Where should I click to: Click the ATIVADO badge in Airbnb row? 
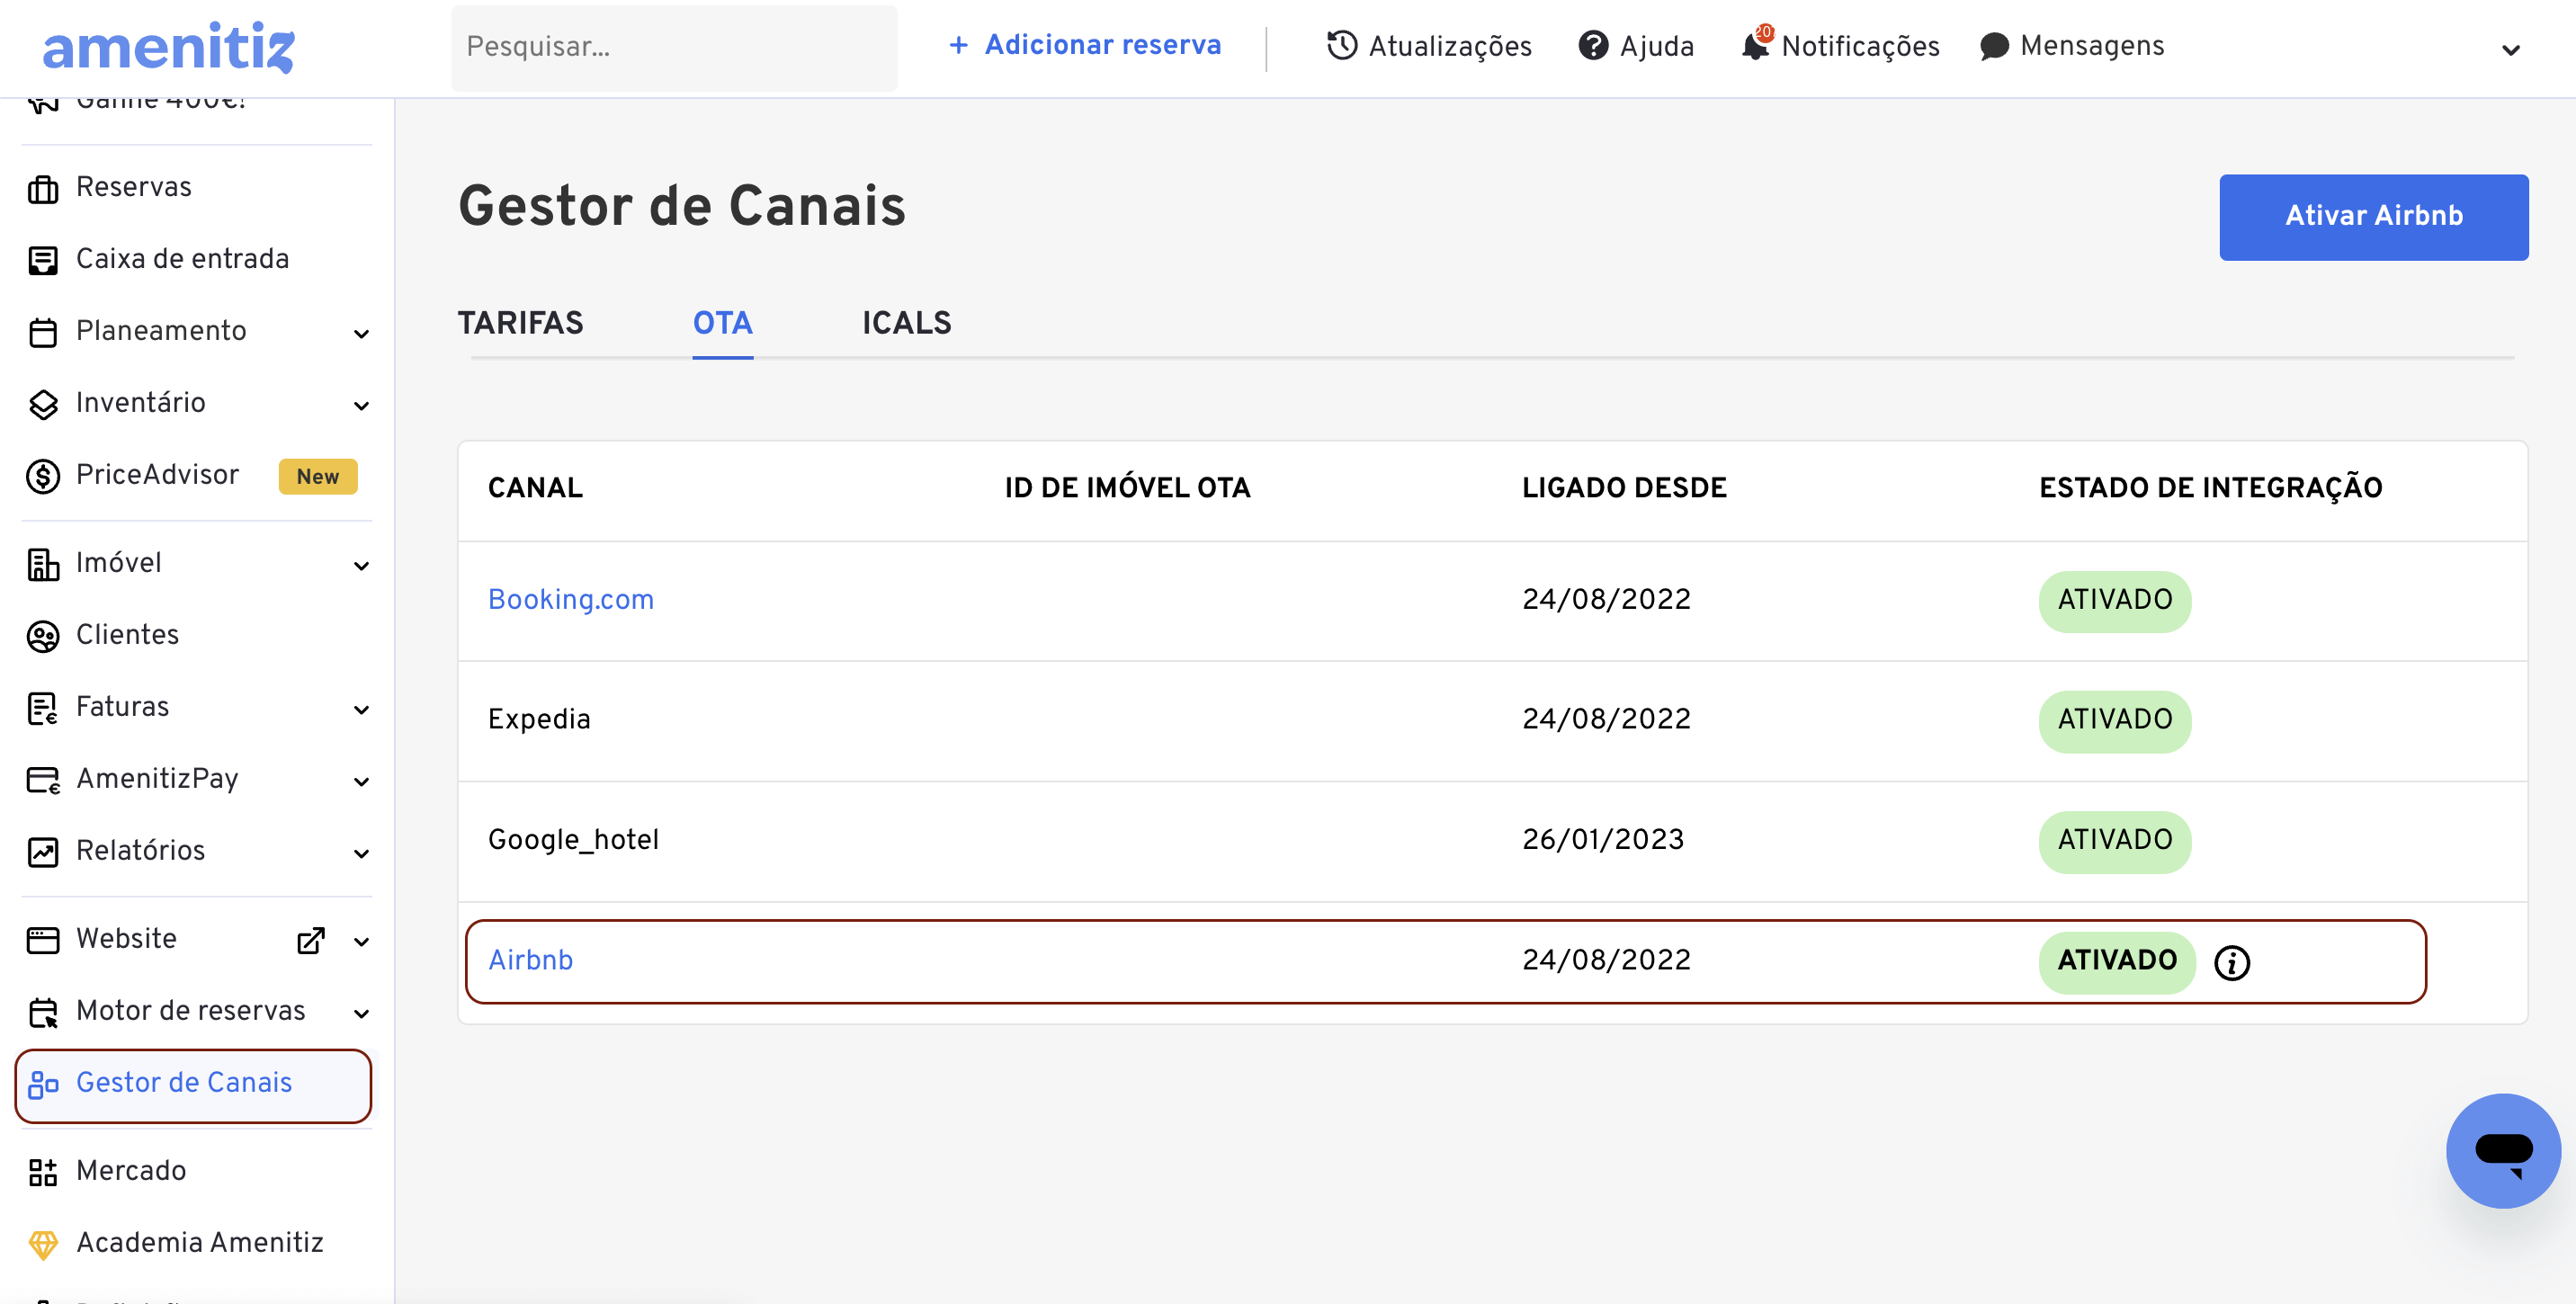pos(2116,962)
